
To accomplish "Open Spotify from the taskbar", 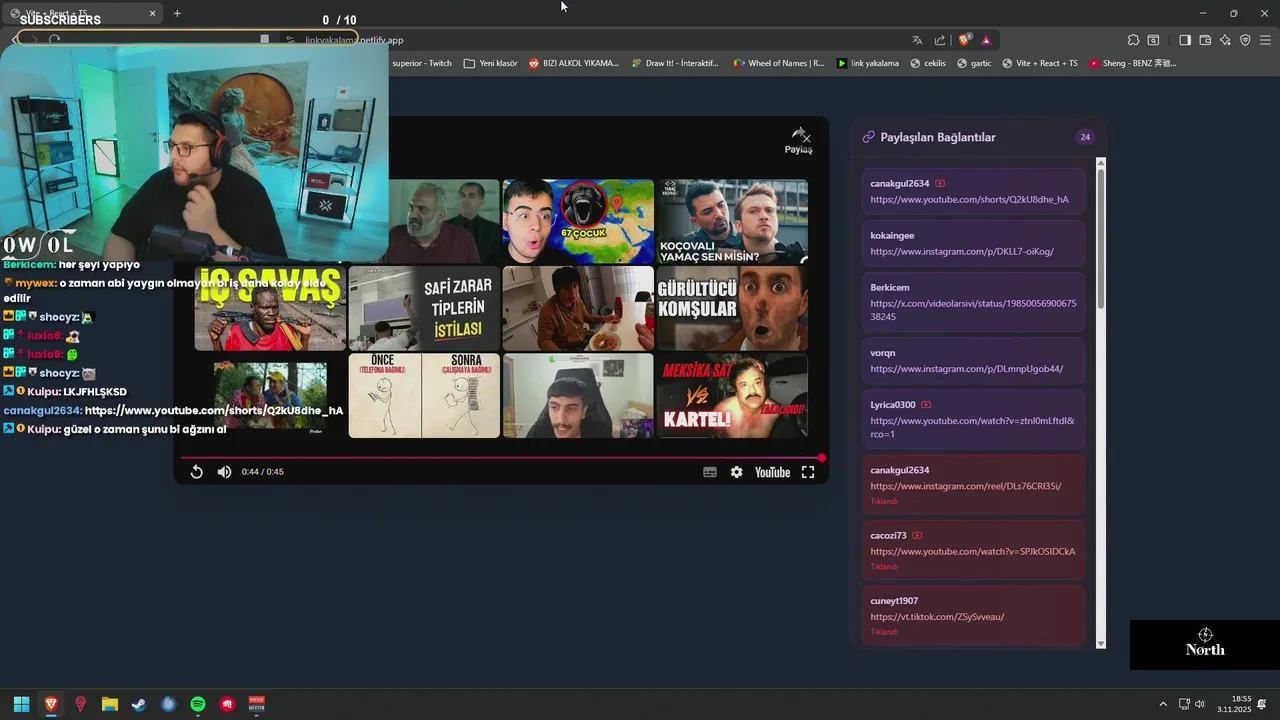I will (198, 704).
